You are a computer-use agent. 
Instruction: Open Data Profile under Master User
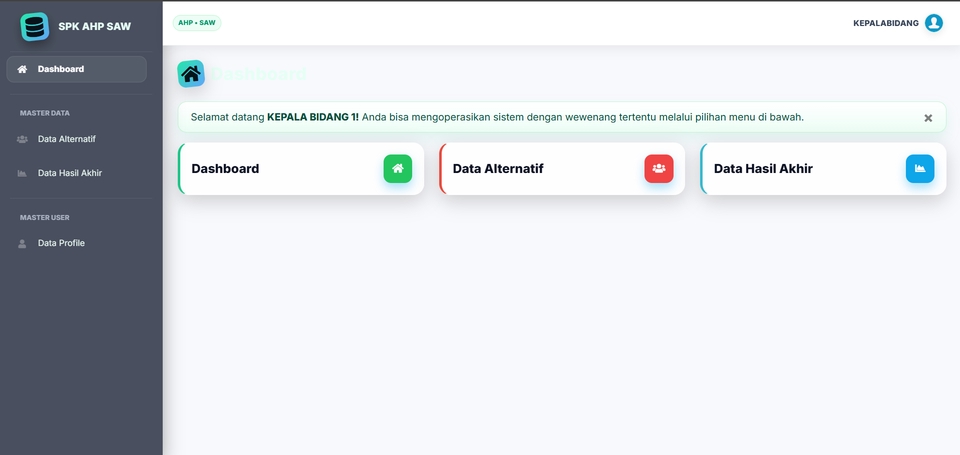click(x=61, y=243)
